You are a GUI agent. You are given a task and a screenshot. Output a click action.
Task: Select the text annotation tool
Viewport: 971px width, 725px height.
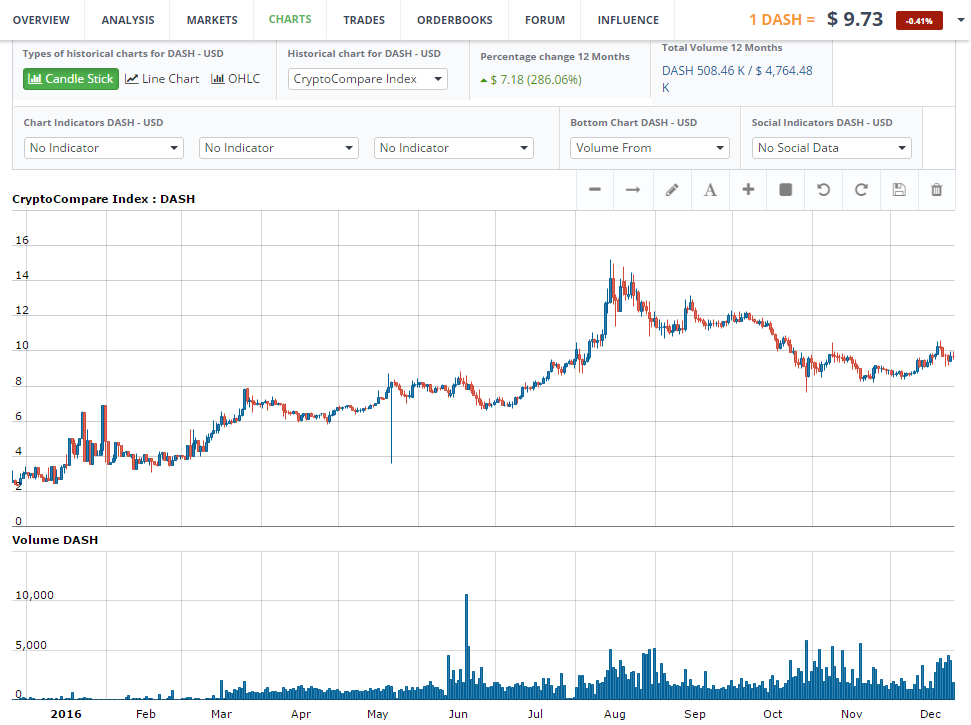click(x=710, y=190)
